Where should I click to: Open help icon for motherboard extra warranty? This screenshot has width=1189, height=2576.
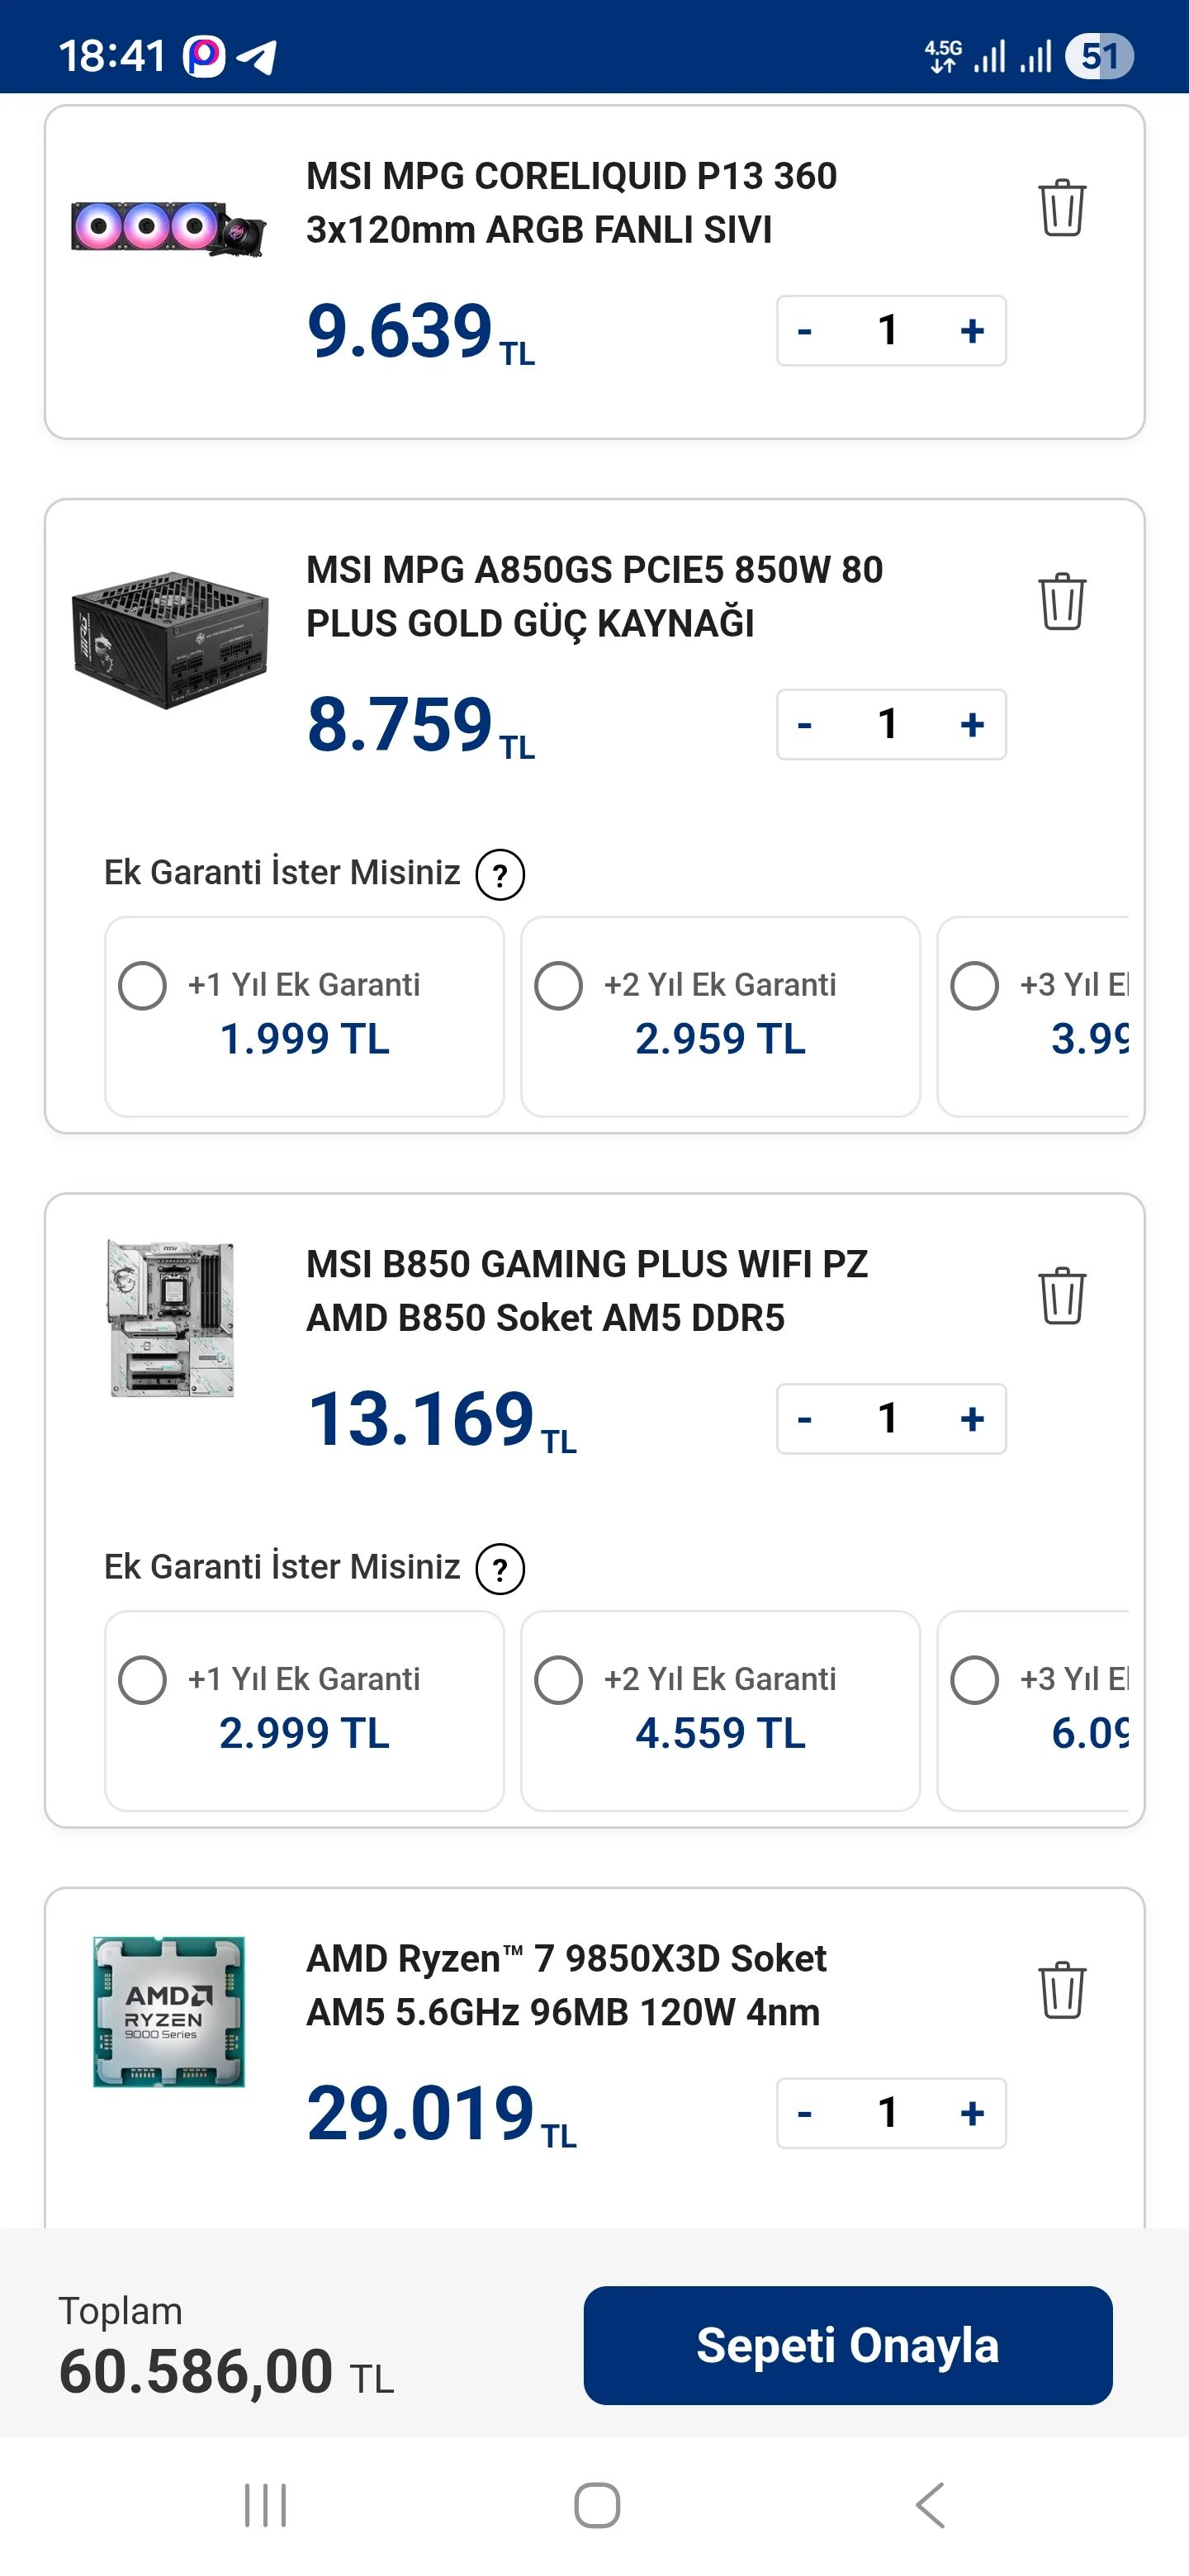tap(500, 1568)
